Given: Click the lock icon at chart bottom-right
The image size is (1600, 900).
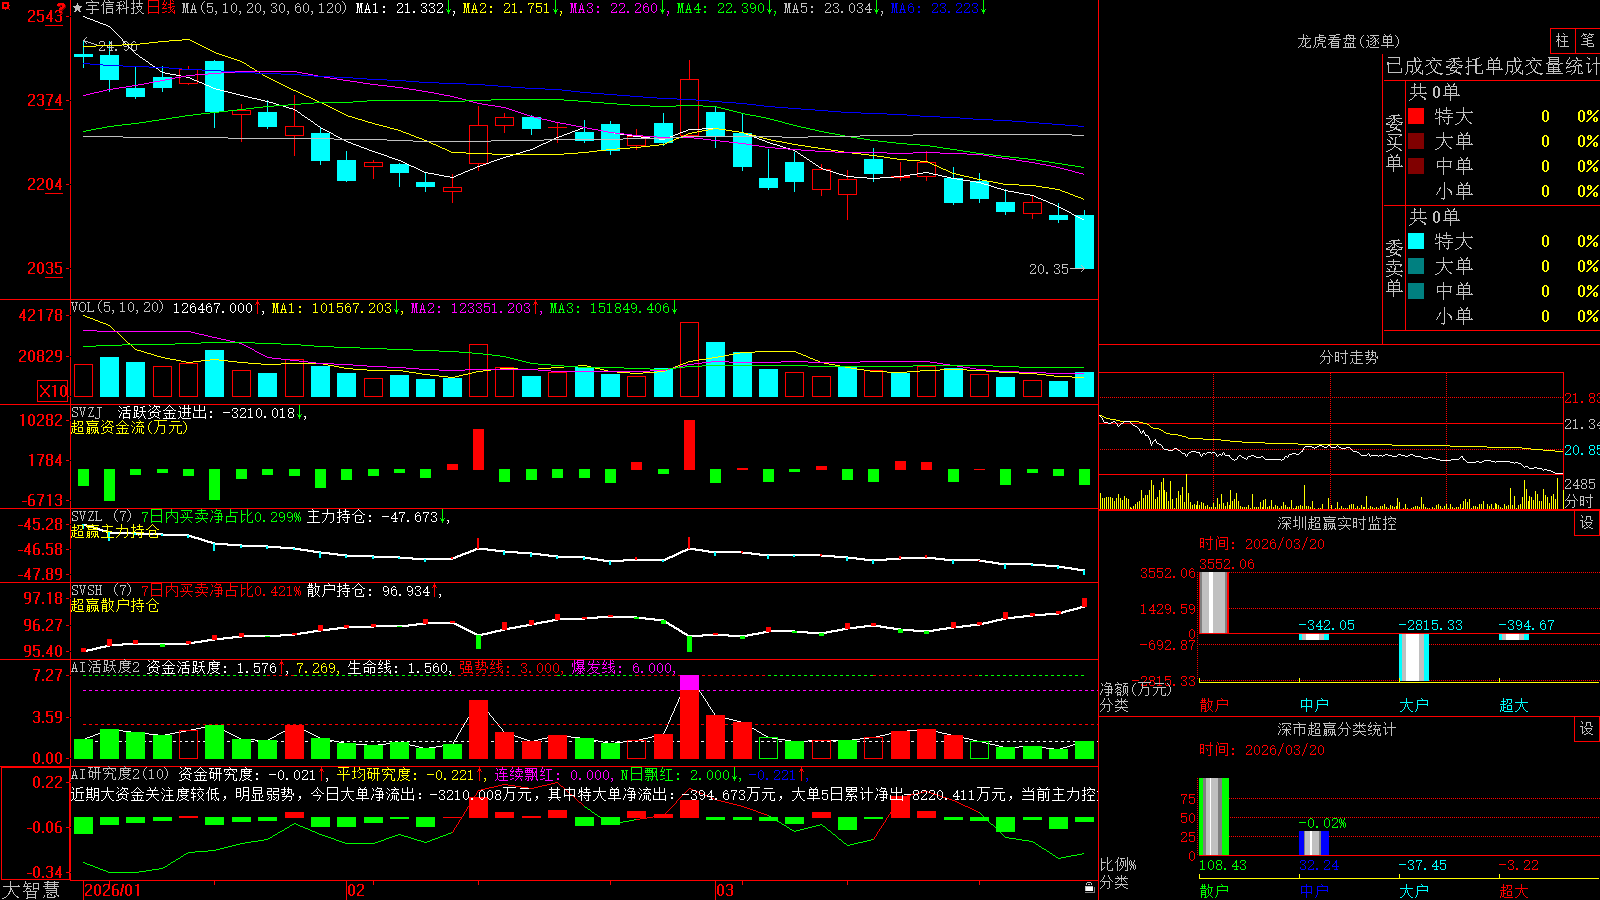Looking at the screenshot, I should click(1089, 888).
